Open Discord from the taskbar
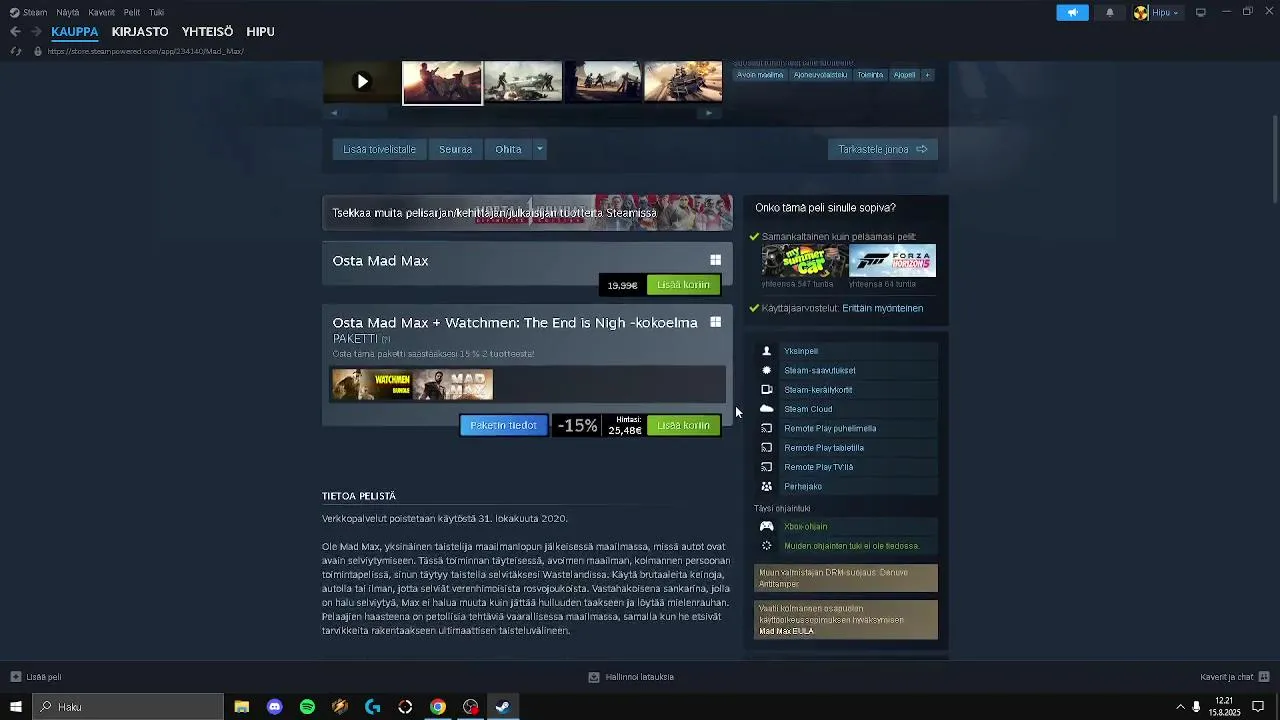This screenshot has height=720, width=1280. [275, 707]
